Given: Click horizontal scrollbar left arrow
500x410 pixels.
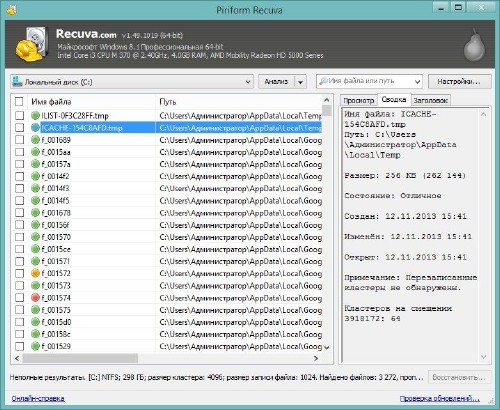Looking at the screenshot, I should [x=17, y=358].
